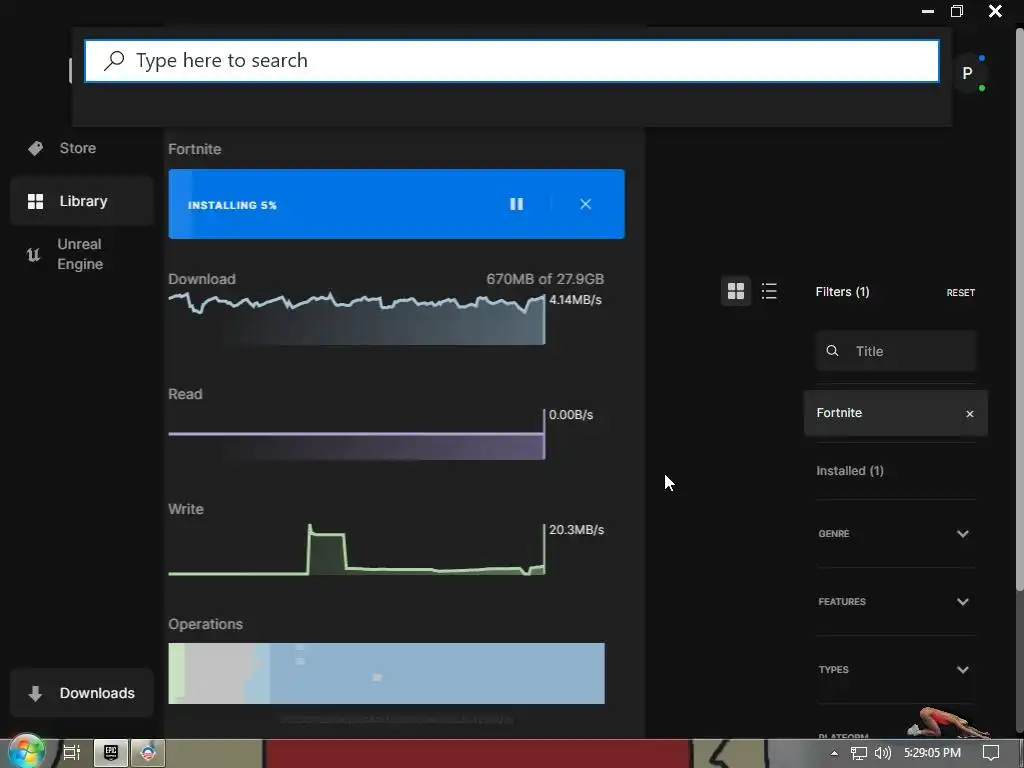This screenshot has width=1024, height=768.
Task: Remove the Fortnite filter chip
Action: tap(970, 413)
